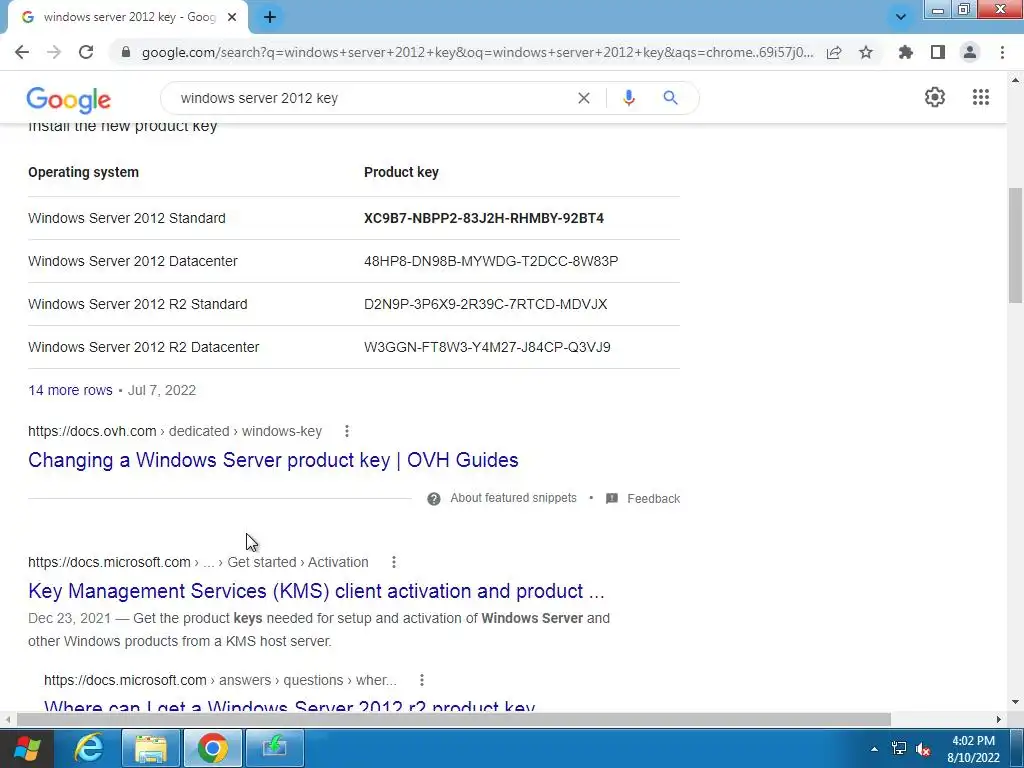Show hidden system tray icons
The width and height of the screenshot is (1024, 768).
pyautogui.click(x=874, y=749)
